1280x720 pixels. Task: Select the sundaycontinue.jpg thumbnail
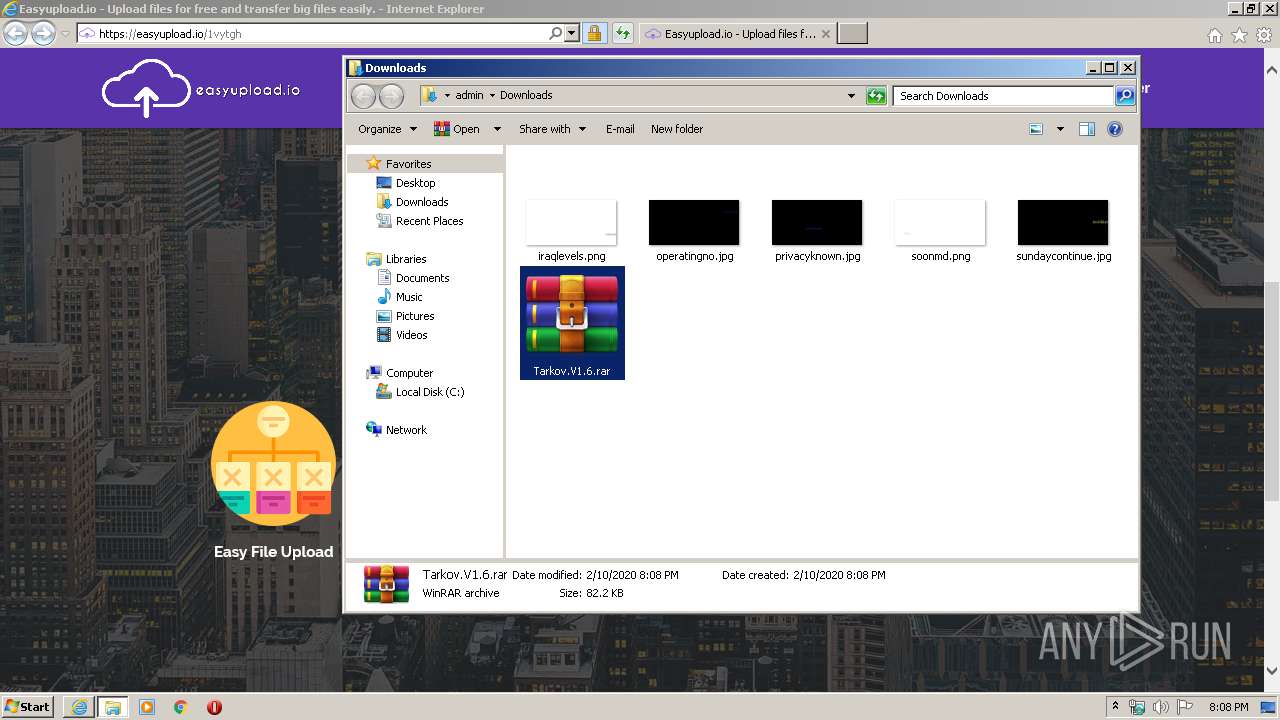point(1063,222)
